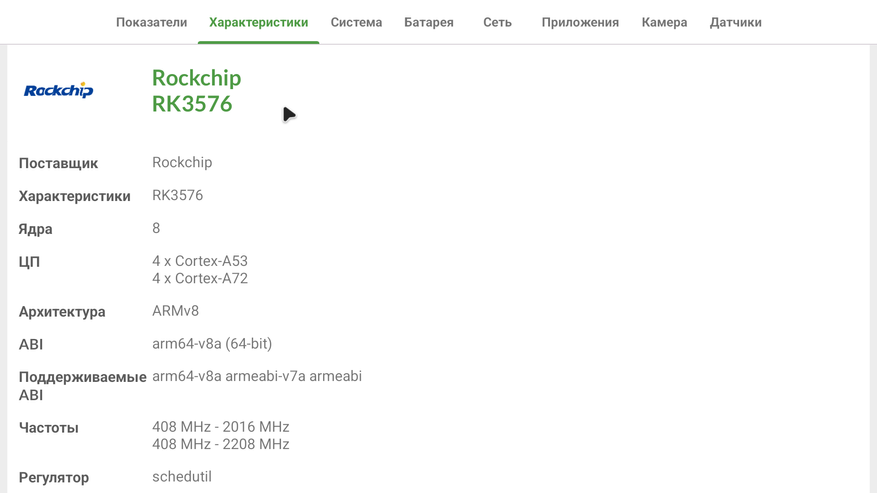Select the 4 x Cortex-A53 line
The height and width of the screenshot is (493, 877).
click(x=199, y=261)
